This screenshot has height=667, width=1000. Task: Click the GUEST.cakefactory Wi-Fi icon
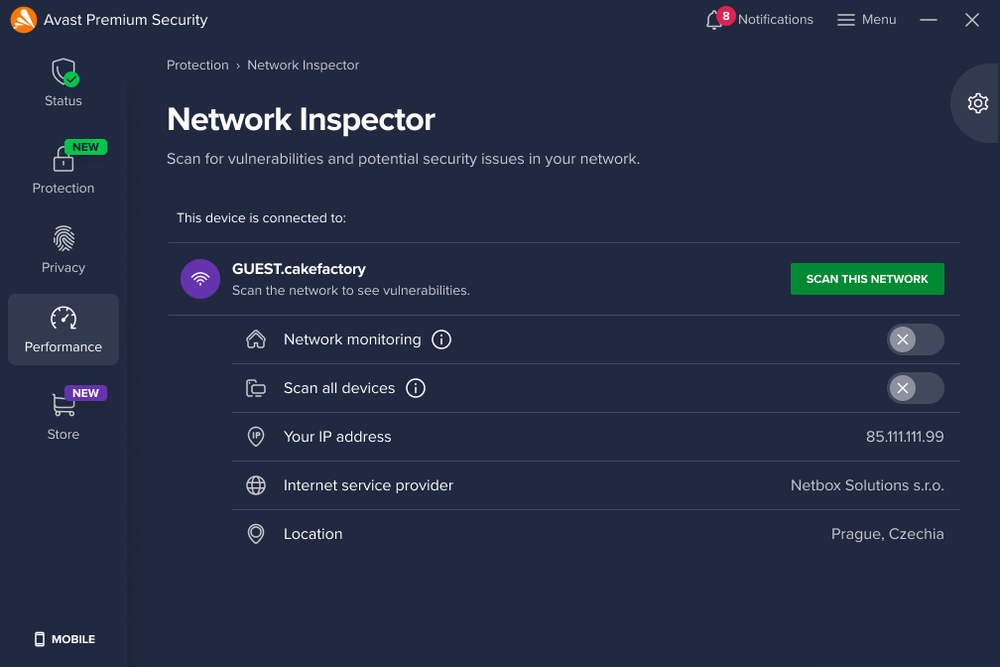(200, 279)
